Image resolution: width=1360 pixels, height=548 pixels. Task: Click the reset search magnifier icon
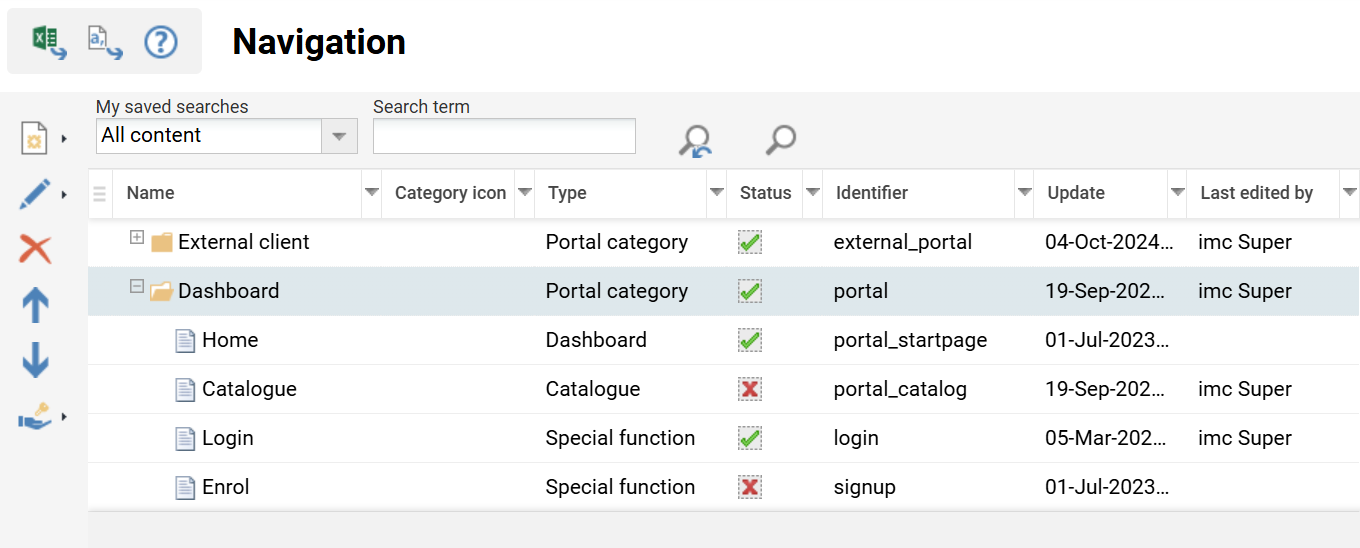pyautogui.click(x=695, y=141)
